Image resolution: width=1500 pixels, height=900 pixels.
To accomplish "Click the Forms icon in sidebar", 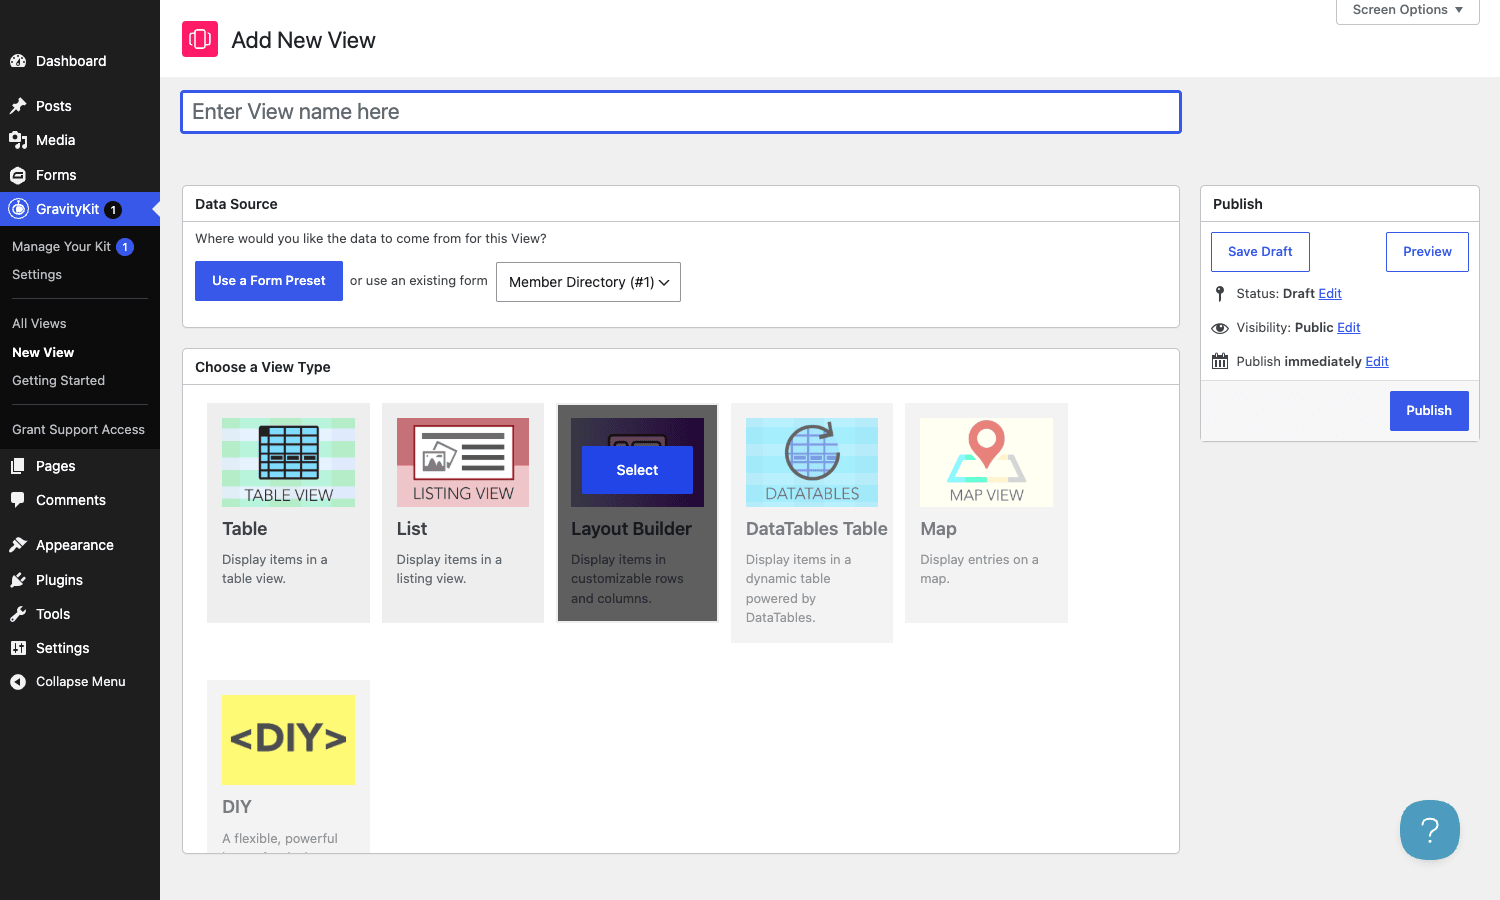I will (x=18, y=175).
